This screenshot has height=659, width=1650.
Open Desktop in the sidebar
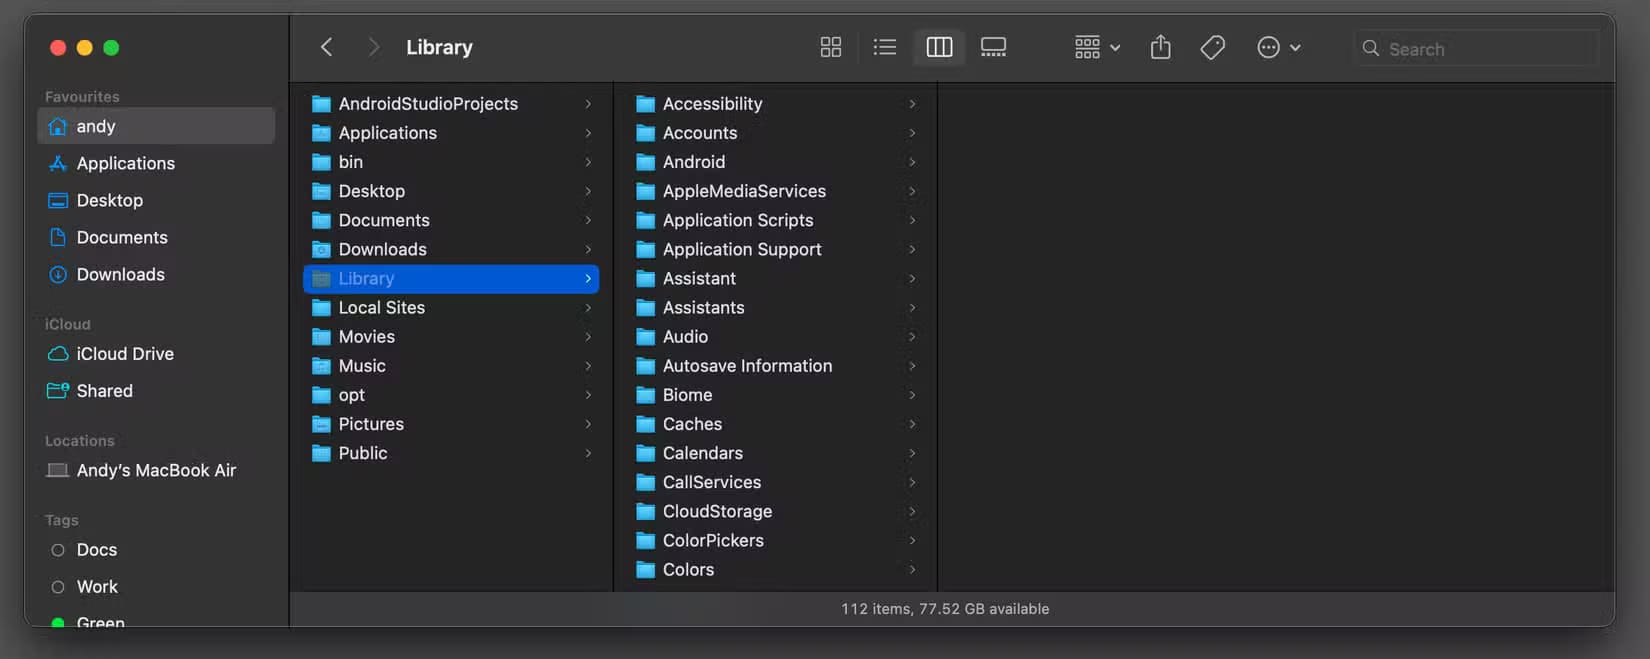pos(156,200)
